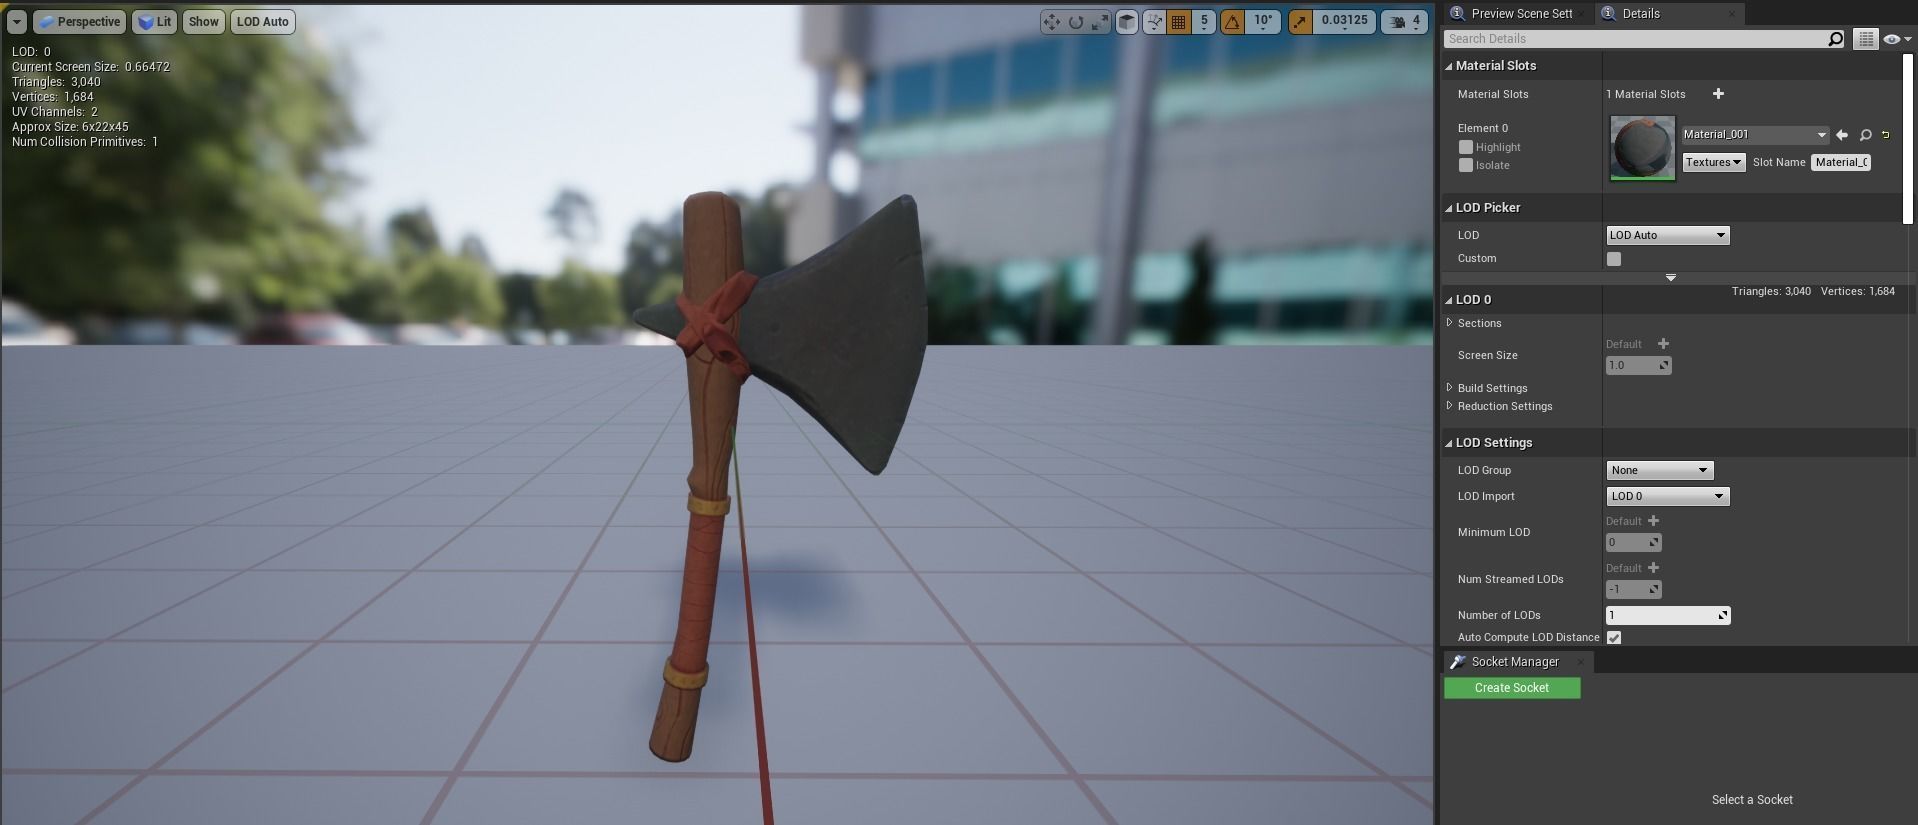Add platform override for Num Streamed LODs
The width and height of the screenshot is (1918, 825).
click(x=1653, y=568)
